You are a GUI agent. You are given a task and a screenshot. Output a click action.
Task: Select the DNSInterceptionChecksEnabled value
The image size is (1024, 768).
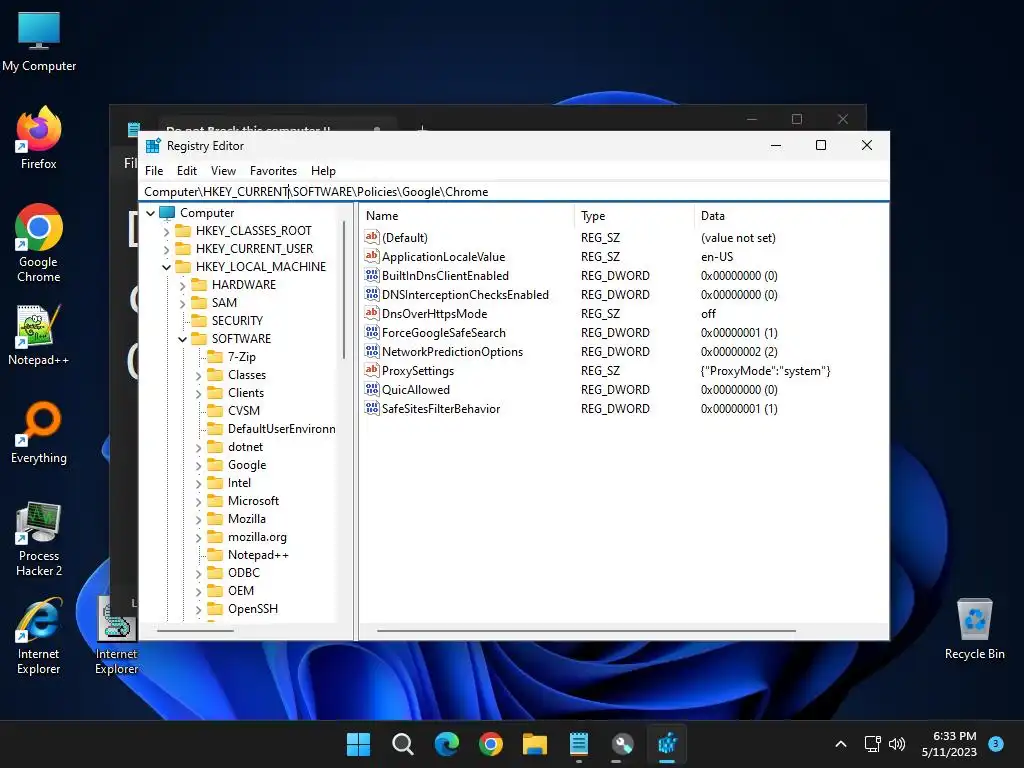tap(465, 295)
